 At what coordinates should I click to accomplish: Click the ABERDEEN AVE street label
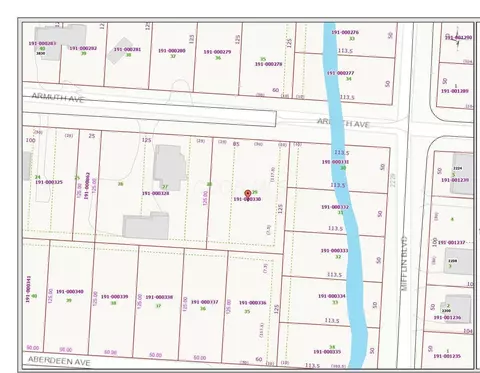(x=59, y=361)
